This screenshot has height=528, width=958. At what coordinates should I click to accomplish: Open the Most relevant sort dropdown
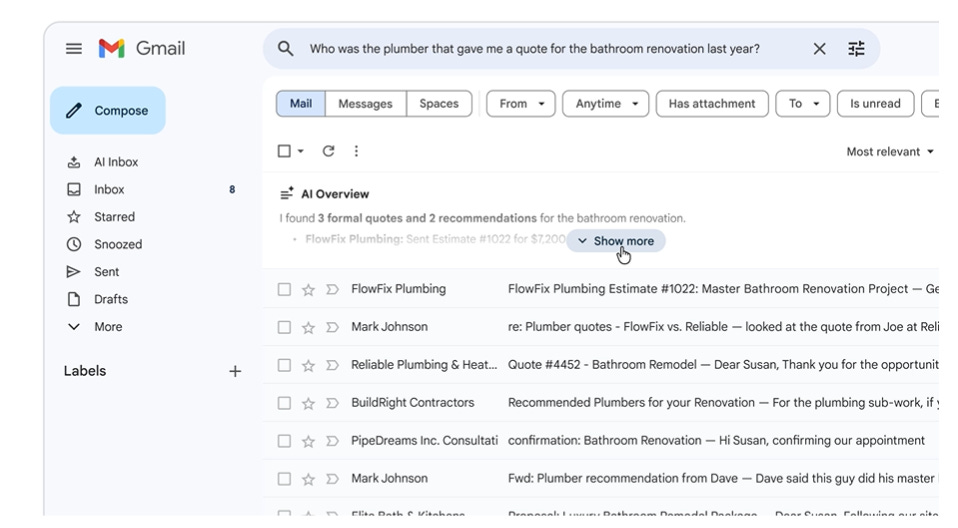pyautogui.click(x=890, y=152)
